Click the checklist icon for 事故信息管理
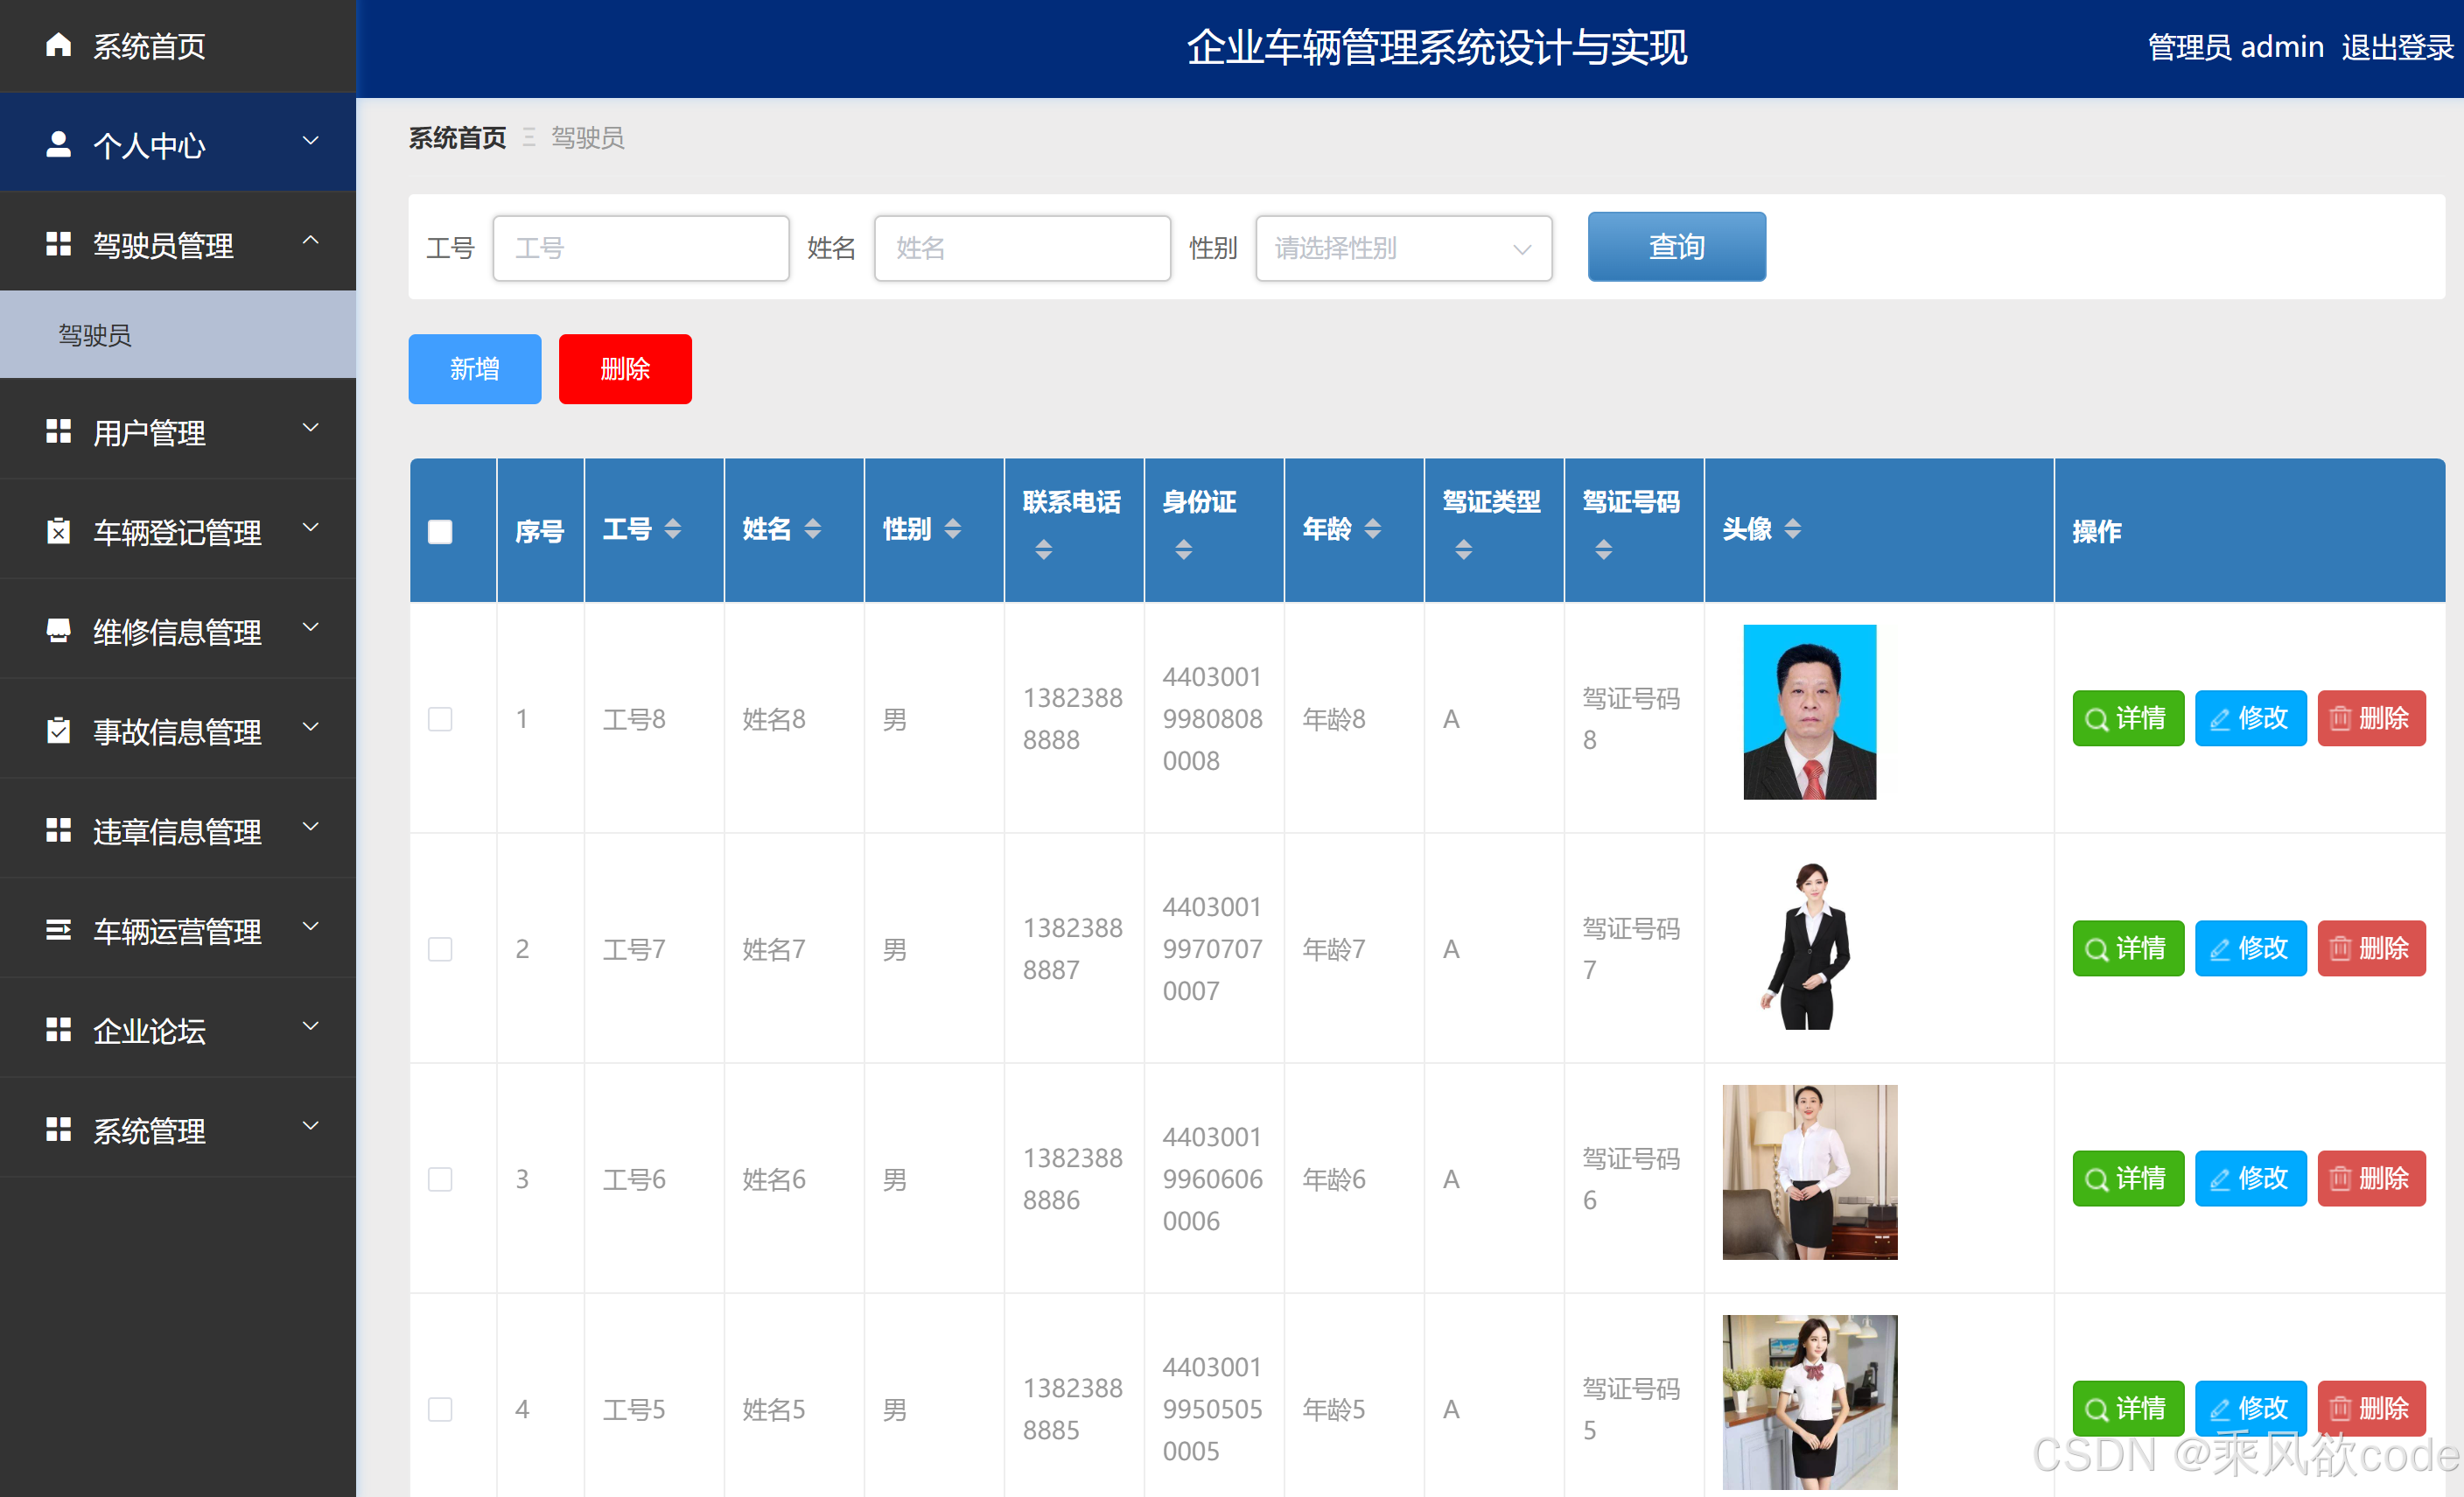The height and width of the screenshot is (1497, 2464). point(58,731)
